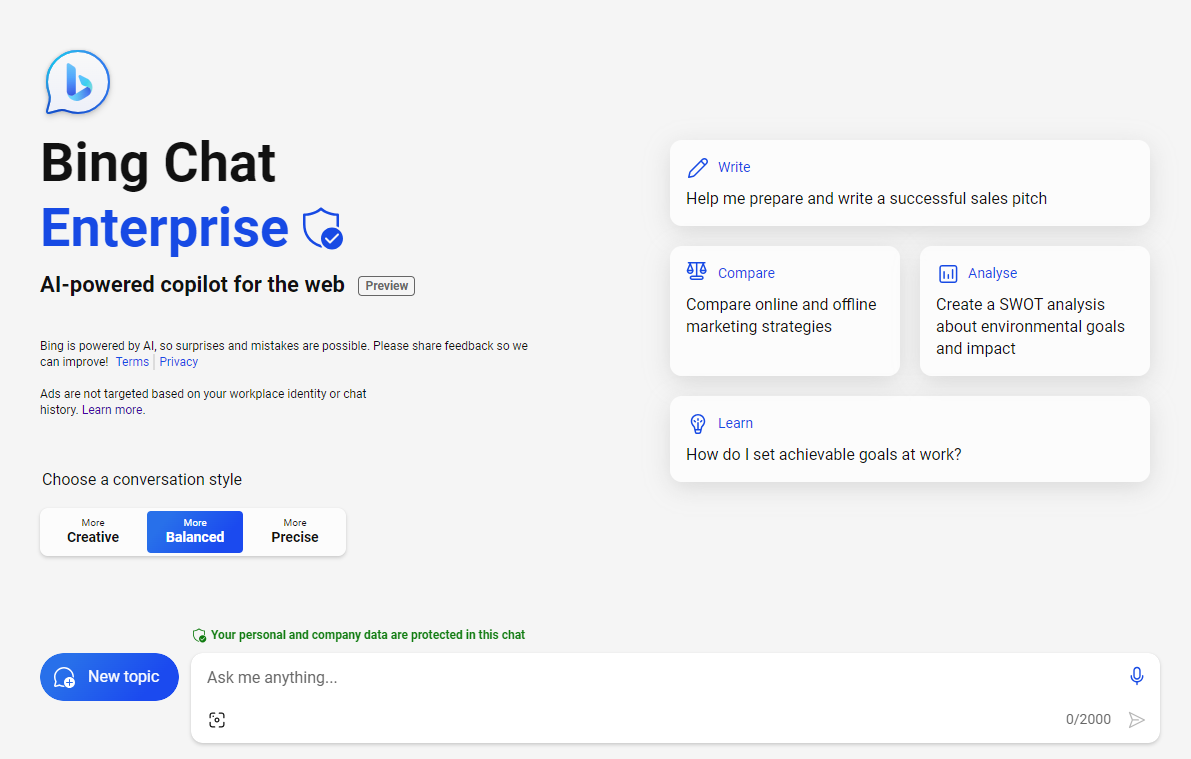Select the SWOT analysis Analyse suggestion card
The width and height of the screenshot is (1191, 759).
(1034, 311)
